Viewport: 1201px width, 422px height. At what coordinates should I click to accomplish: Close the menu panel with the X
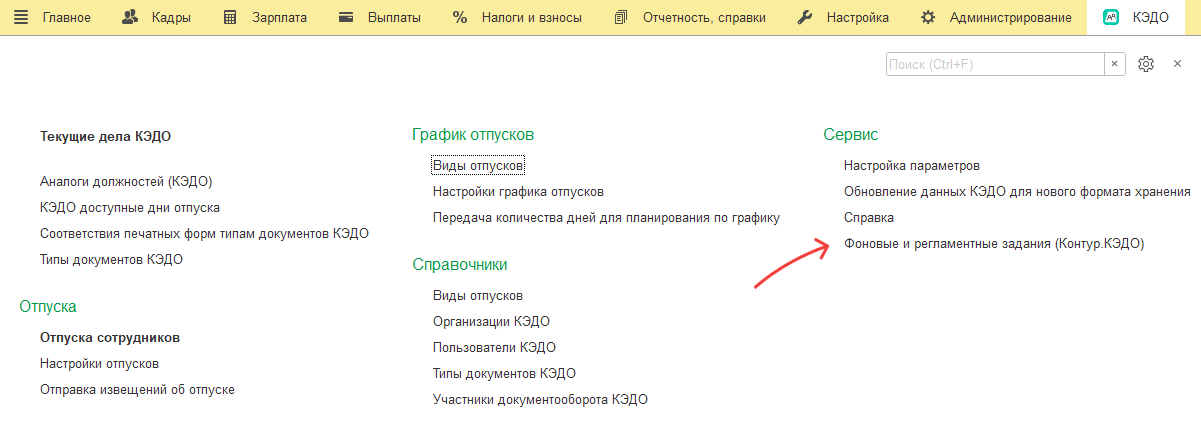click(x=1177, y=64)
